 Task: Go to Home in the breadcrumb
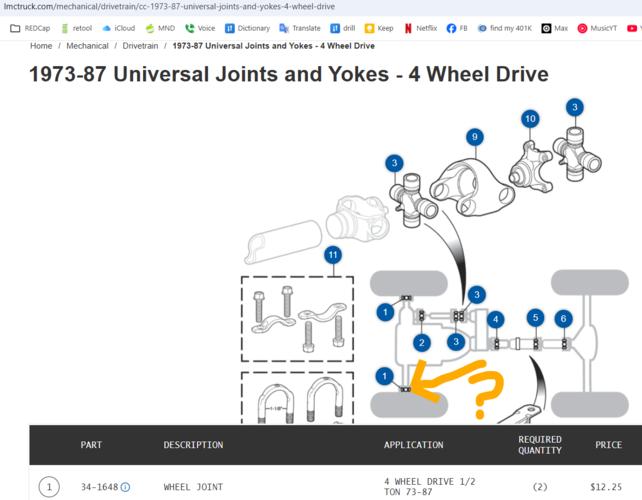coord(41,46)
